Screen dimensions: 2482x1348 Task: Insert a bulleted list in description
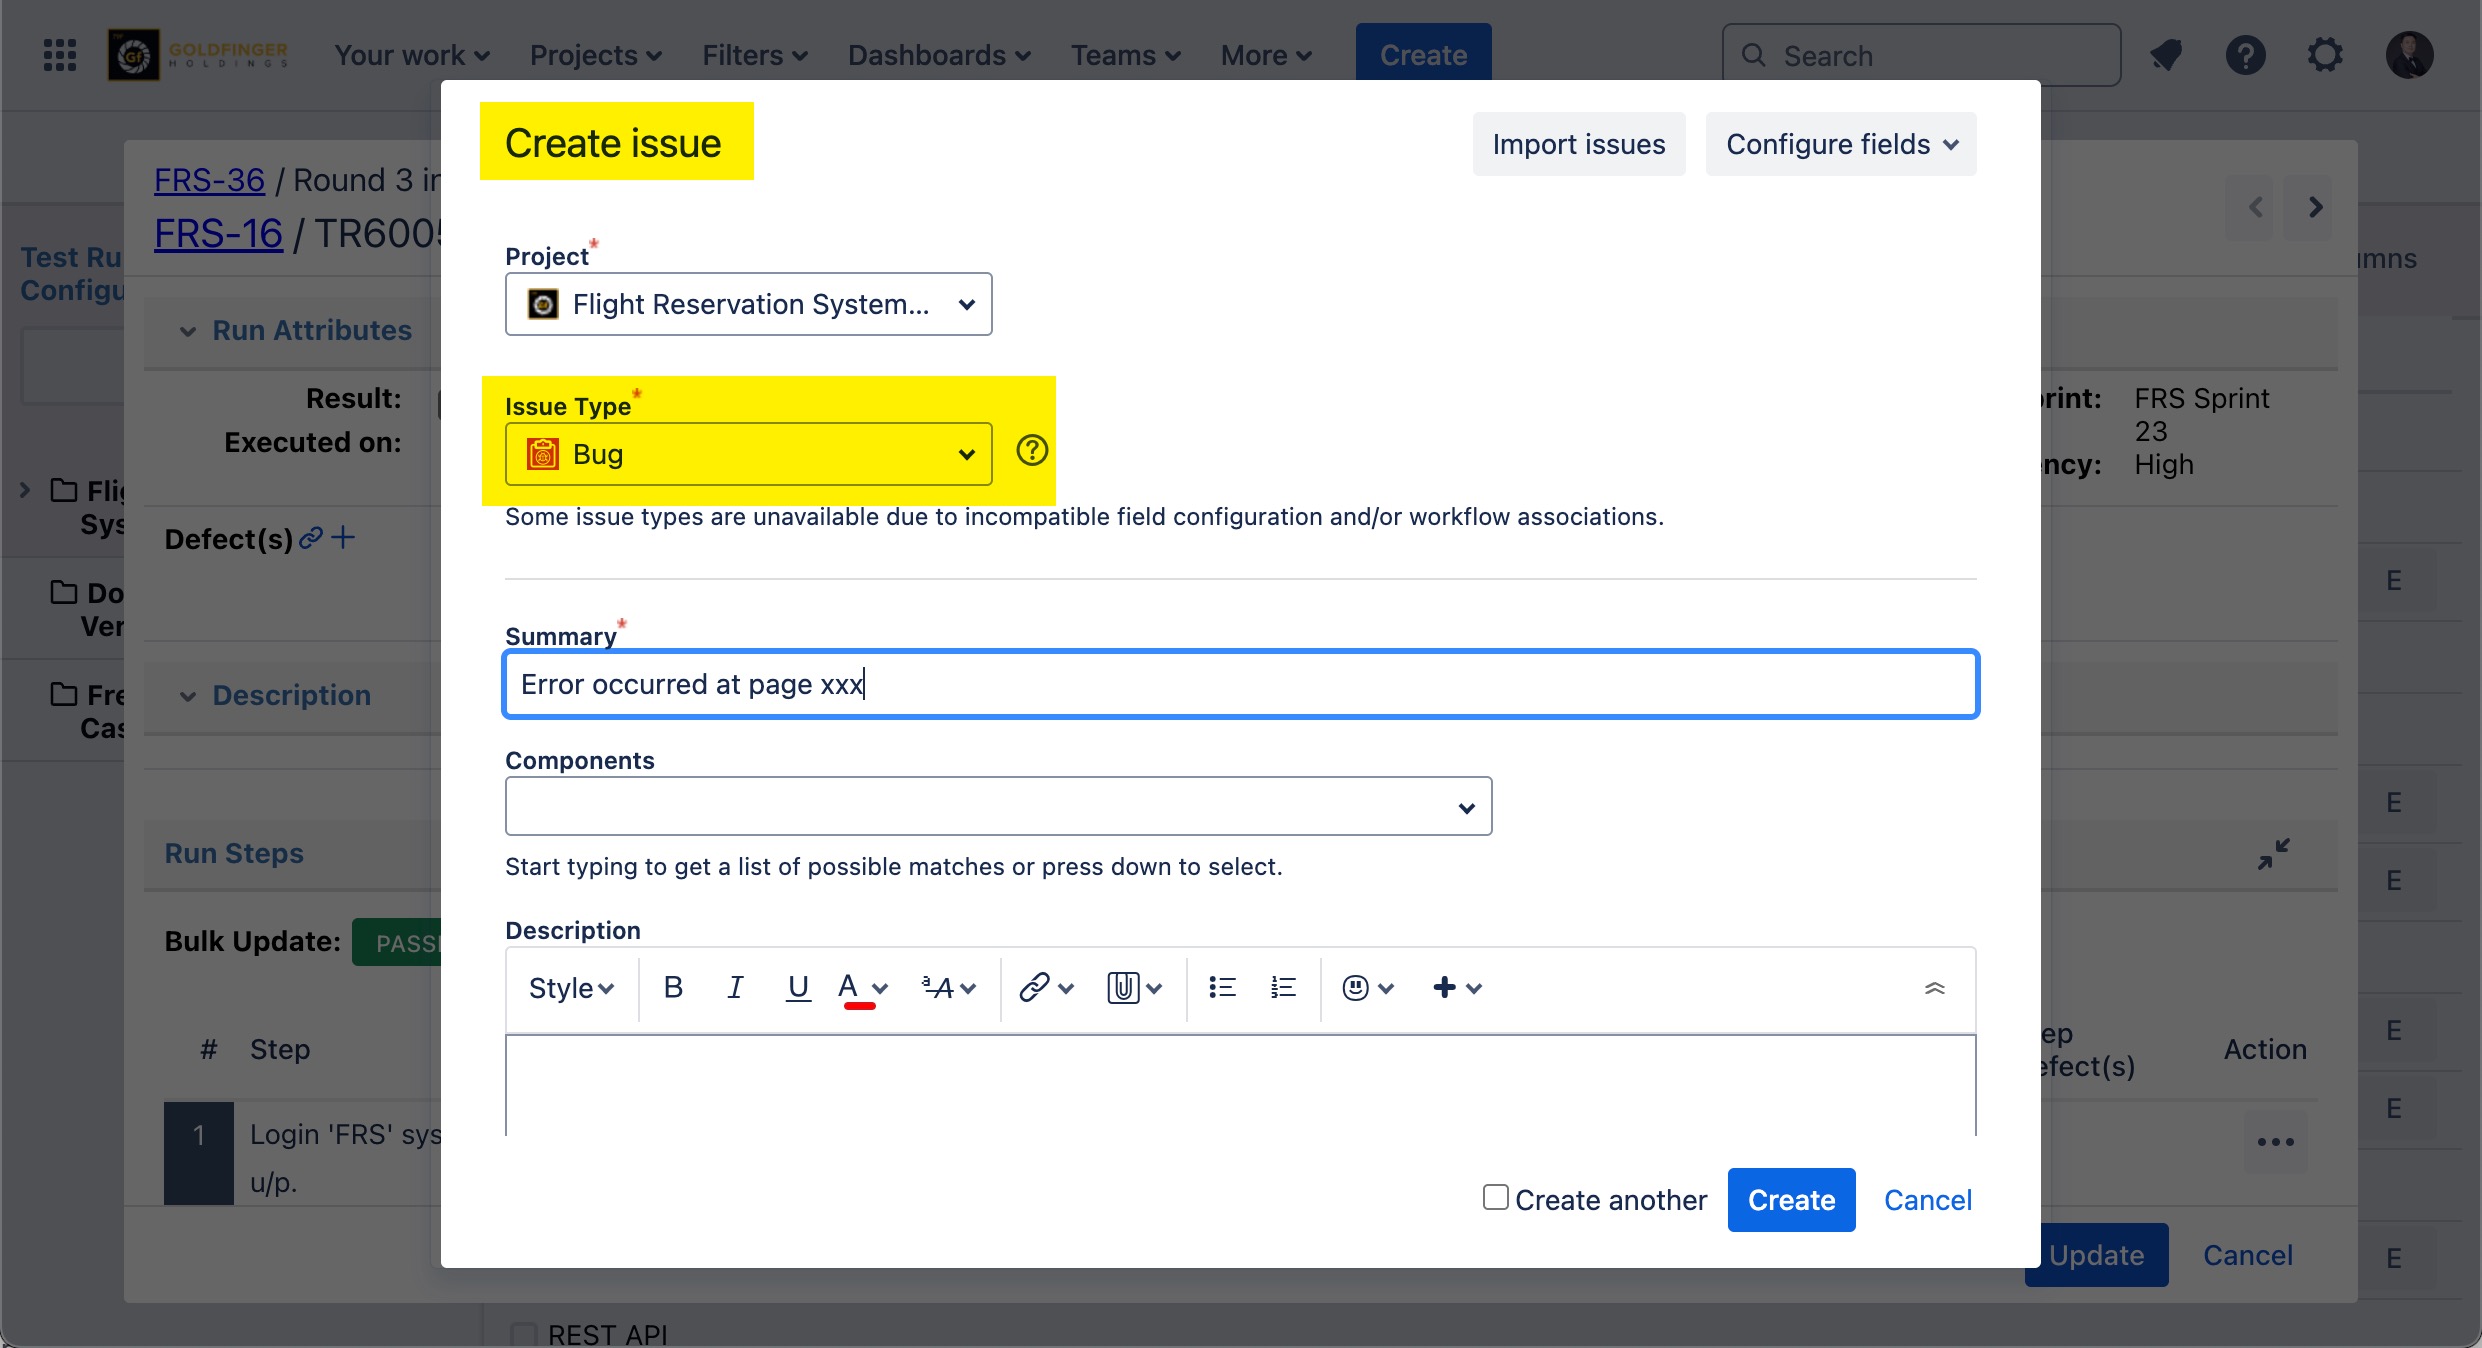tap(1221, 988)
